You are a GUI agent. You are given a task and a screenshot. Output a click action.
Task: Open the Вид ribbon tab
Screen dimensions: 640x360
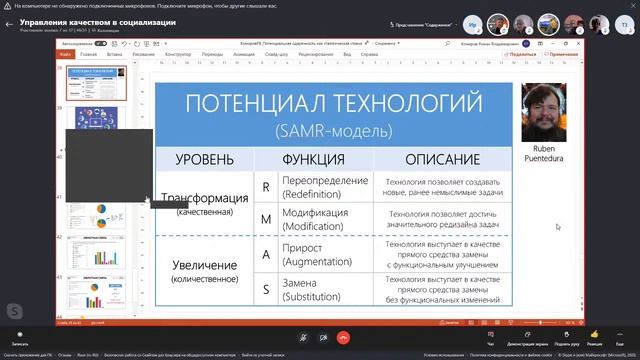(x=347, y=54)
